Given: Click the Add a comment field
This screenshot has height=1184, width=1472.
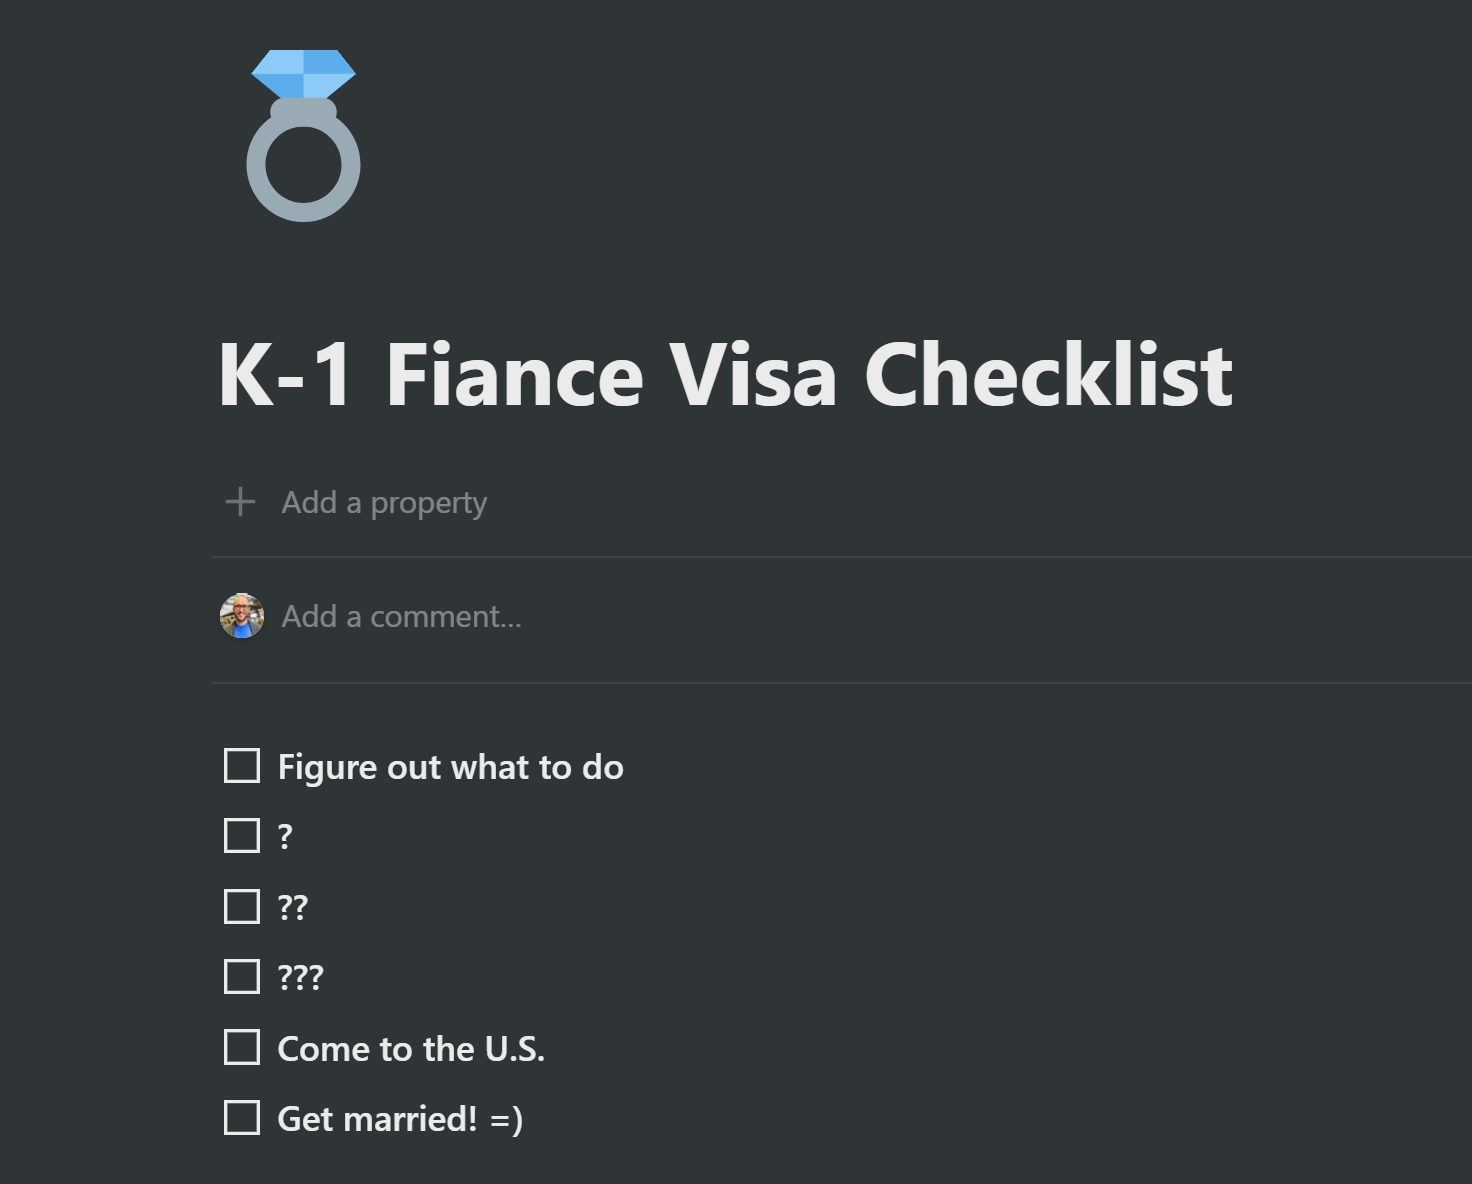Looking at the screenshot, I should click(x=402, y=616).
